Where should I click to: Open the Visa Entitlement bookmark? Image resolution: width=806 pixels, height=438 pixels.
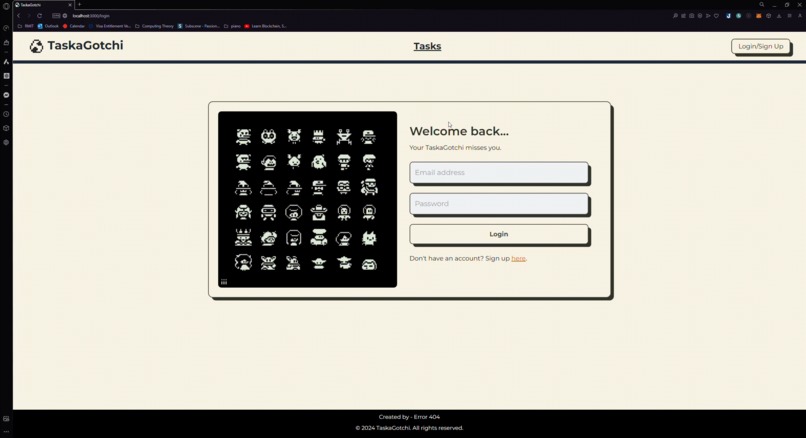coord(110,26)
